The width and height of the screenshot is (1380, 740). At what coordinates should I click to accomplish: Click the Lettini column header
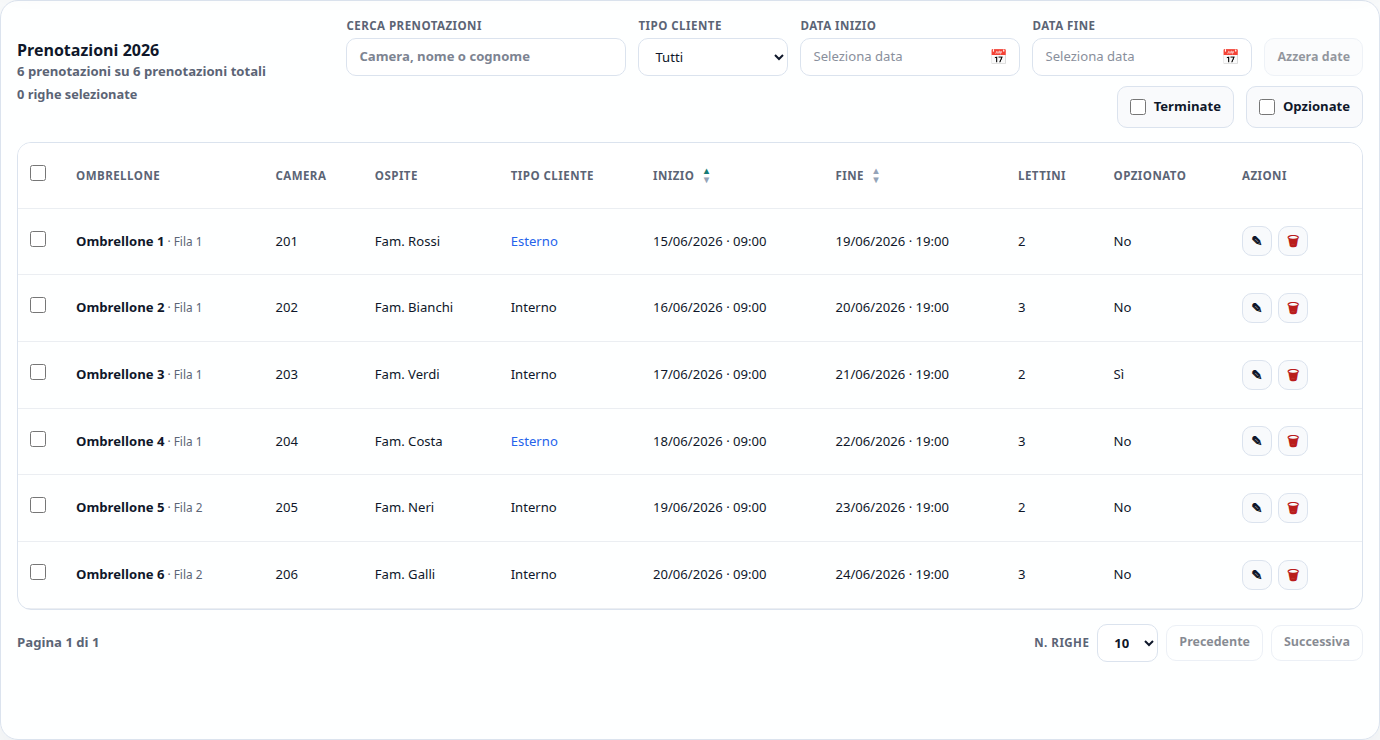point(1042,176)
